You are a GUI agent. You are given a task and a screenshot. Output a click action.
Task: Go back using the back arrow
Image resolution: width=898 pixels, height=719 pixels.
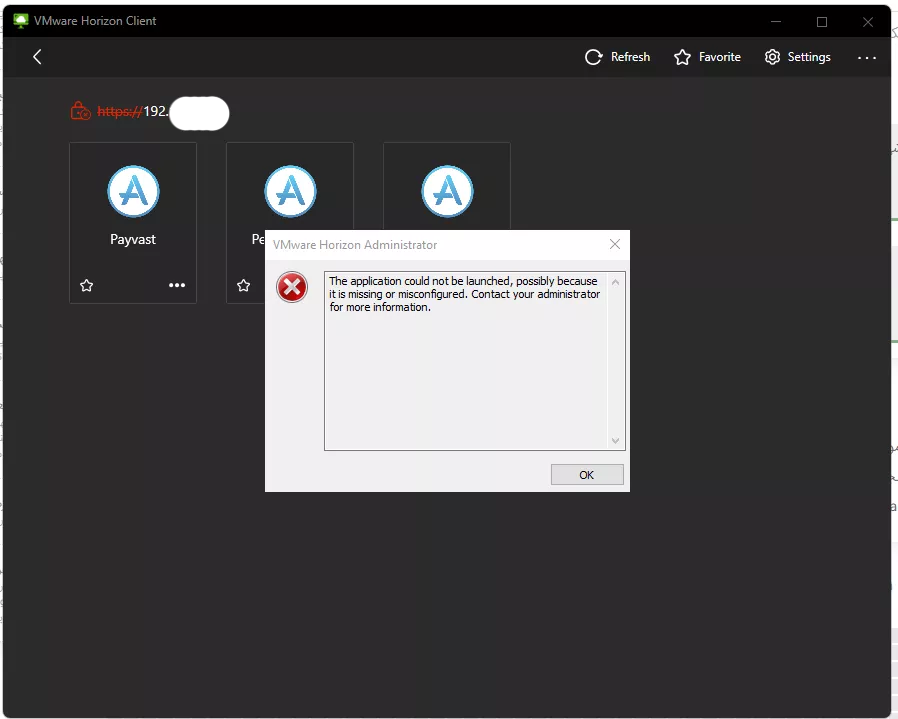tap(37, 57)
